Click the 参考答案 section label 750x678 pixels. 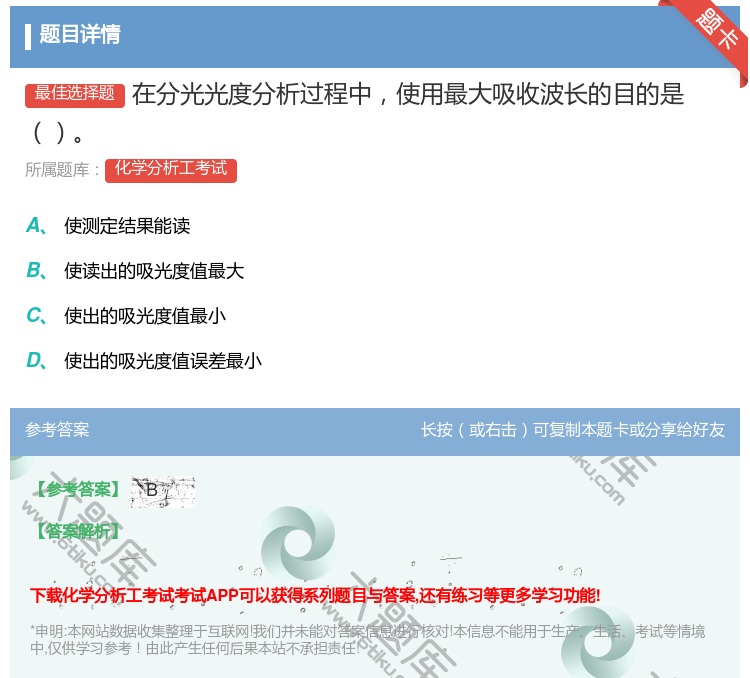click(x=57, y=430)
